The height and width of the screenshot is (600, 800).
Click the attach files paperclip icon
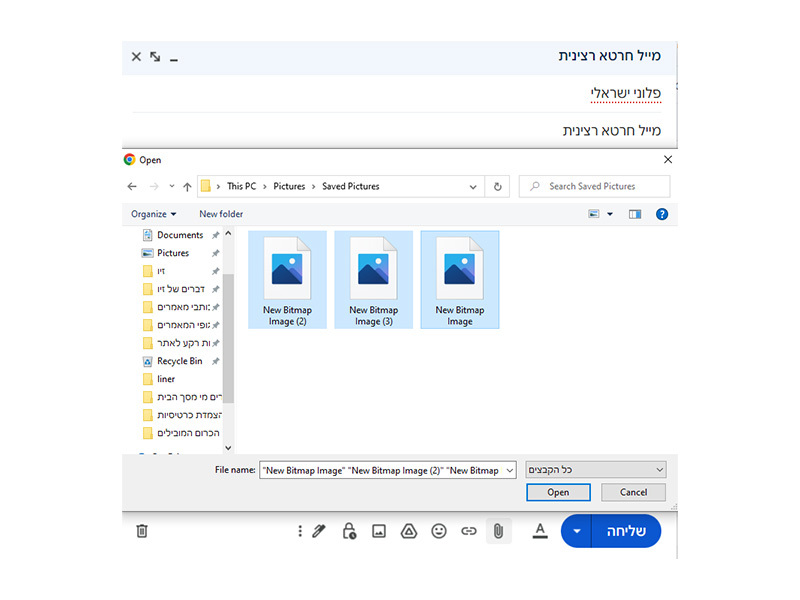pos(498,531)
